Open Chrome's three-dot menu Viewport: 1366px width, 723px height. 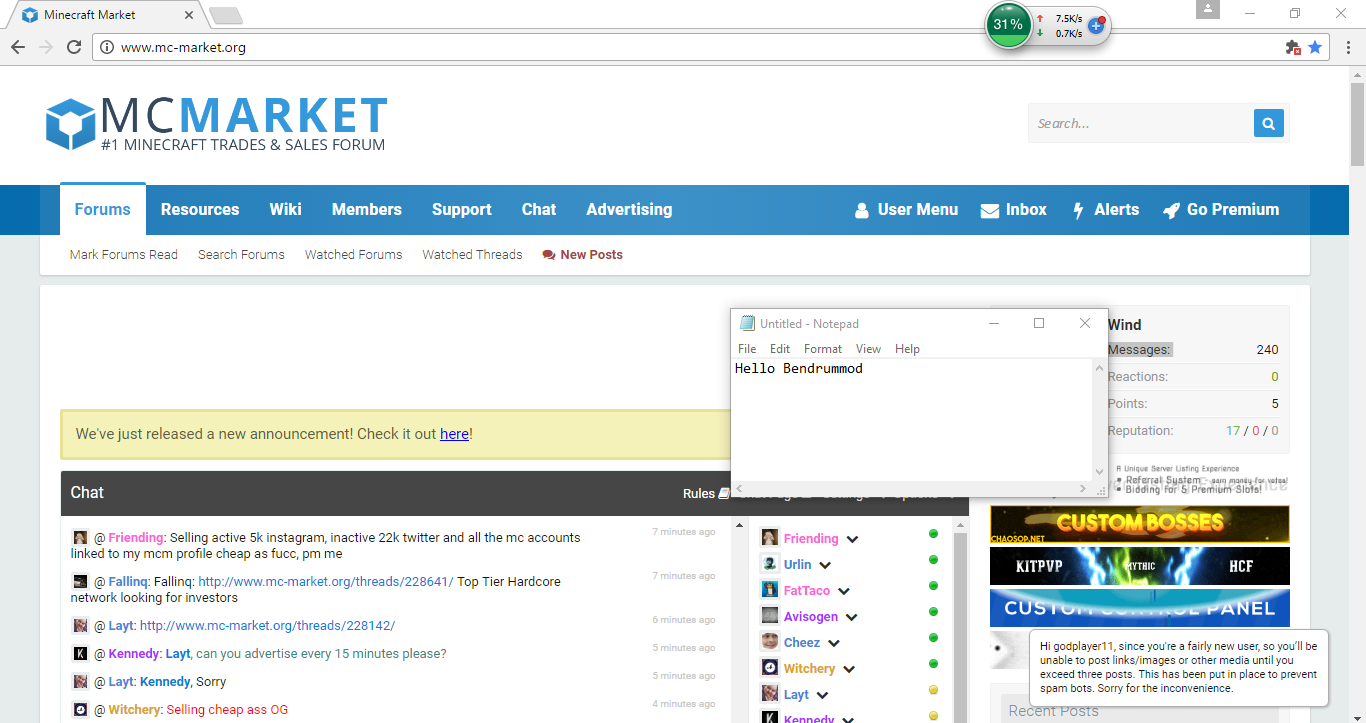[1348, 47]
